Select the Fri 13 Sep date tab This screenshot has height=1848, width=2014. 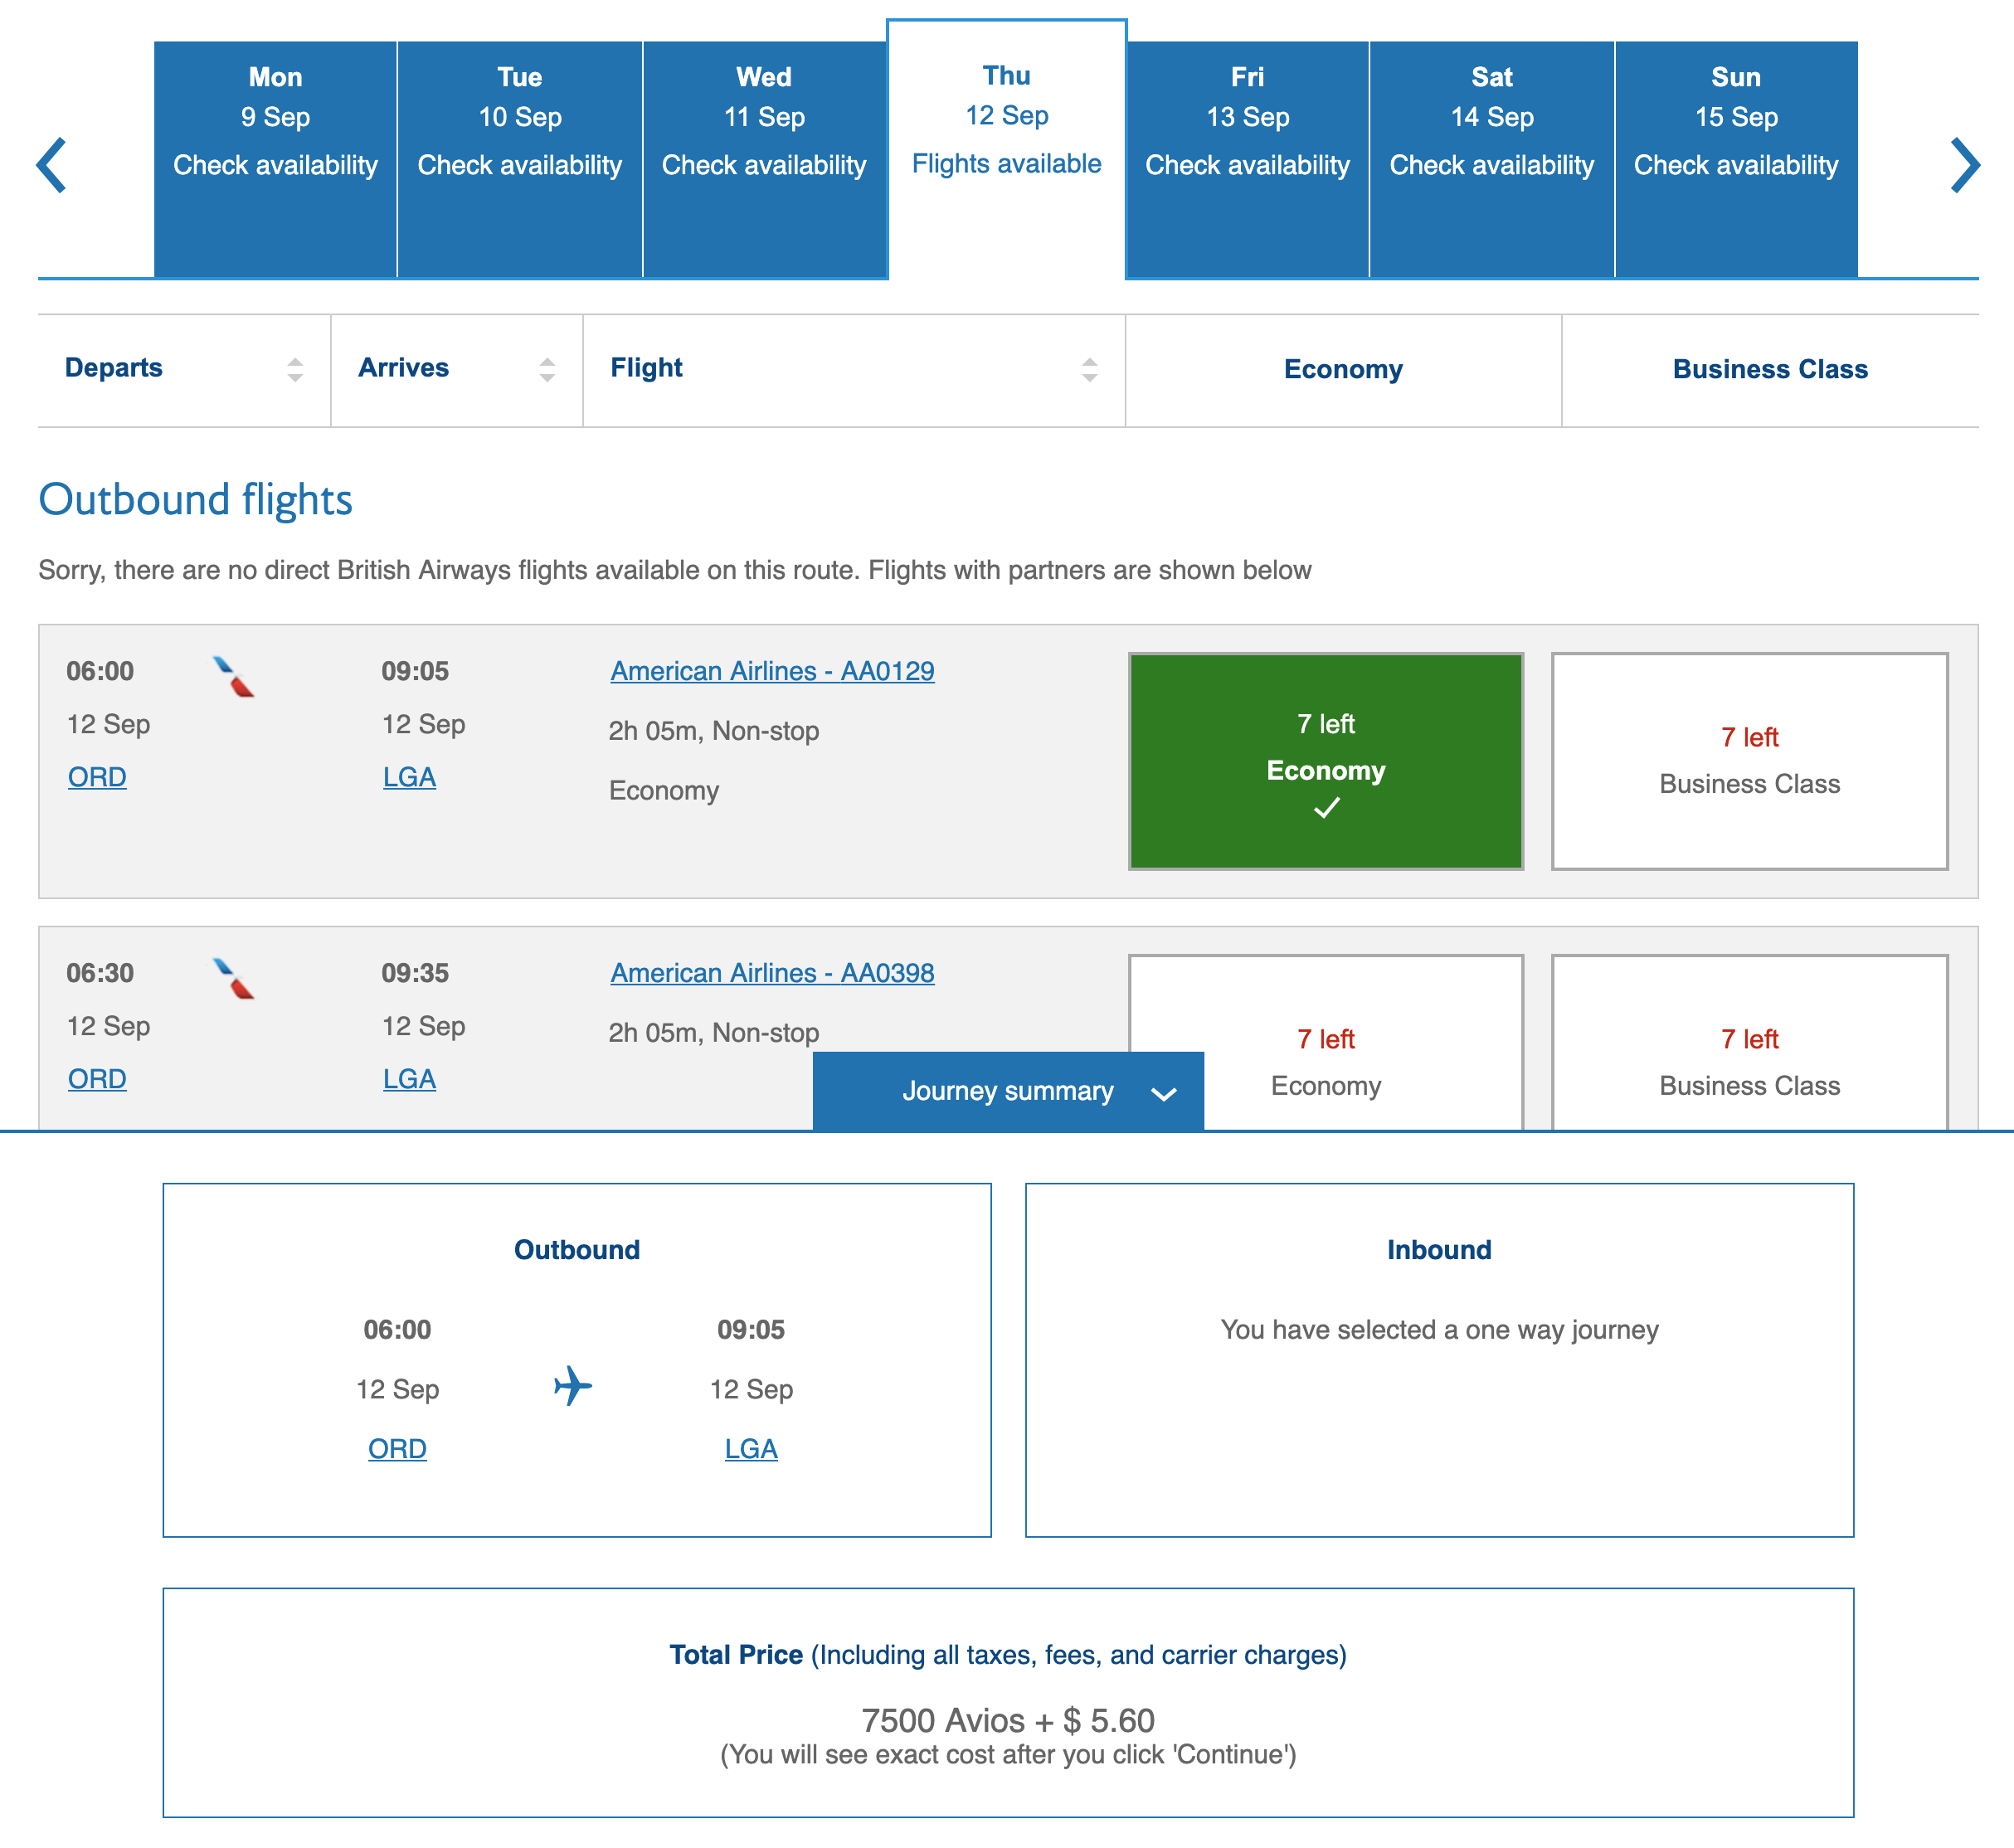coord(1247,159)
